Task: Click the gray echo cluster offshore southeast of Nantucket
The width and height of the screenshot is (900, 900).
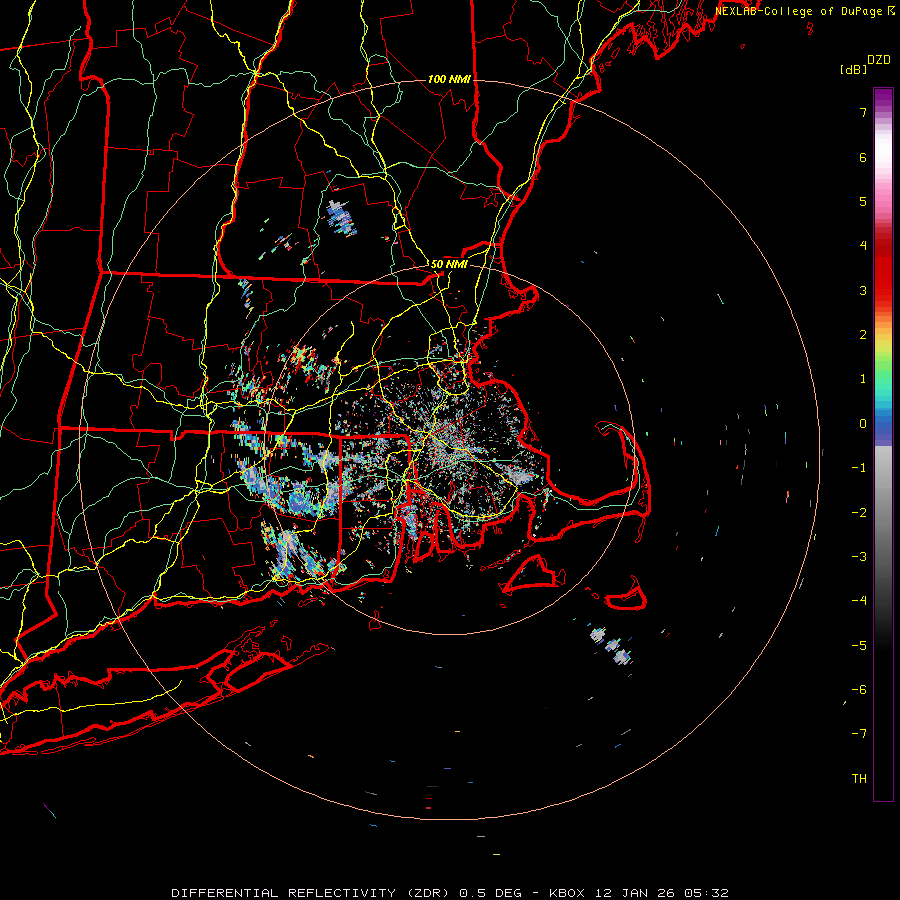Action: pos(612,645)
